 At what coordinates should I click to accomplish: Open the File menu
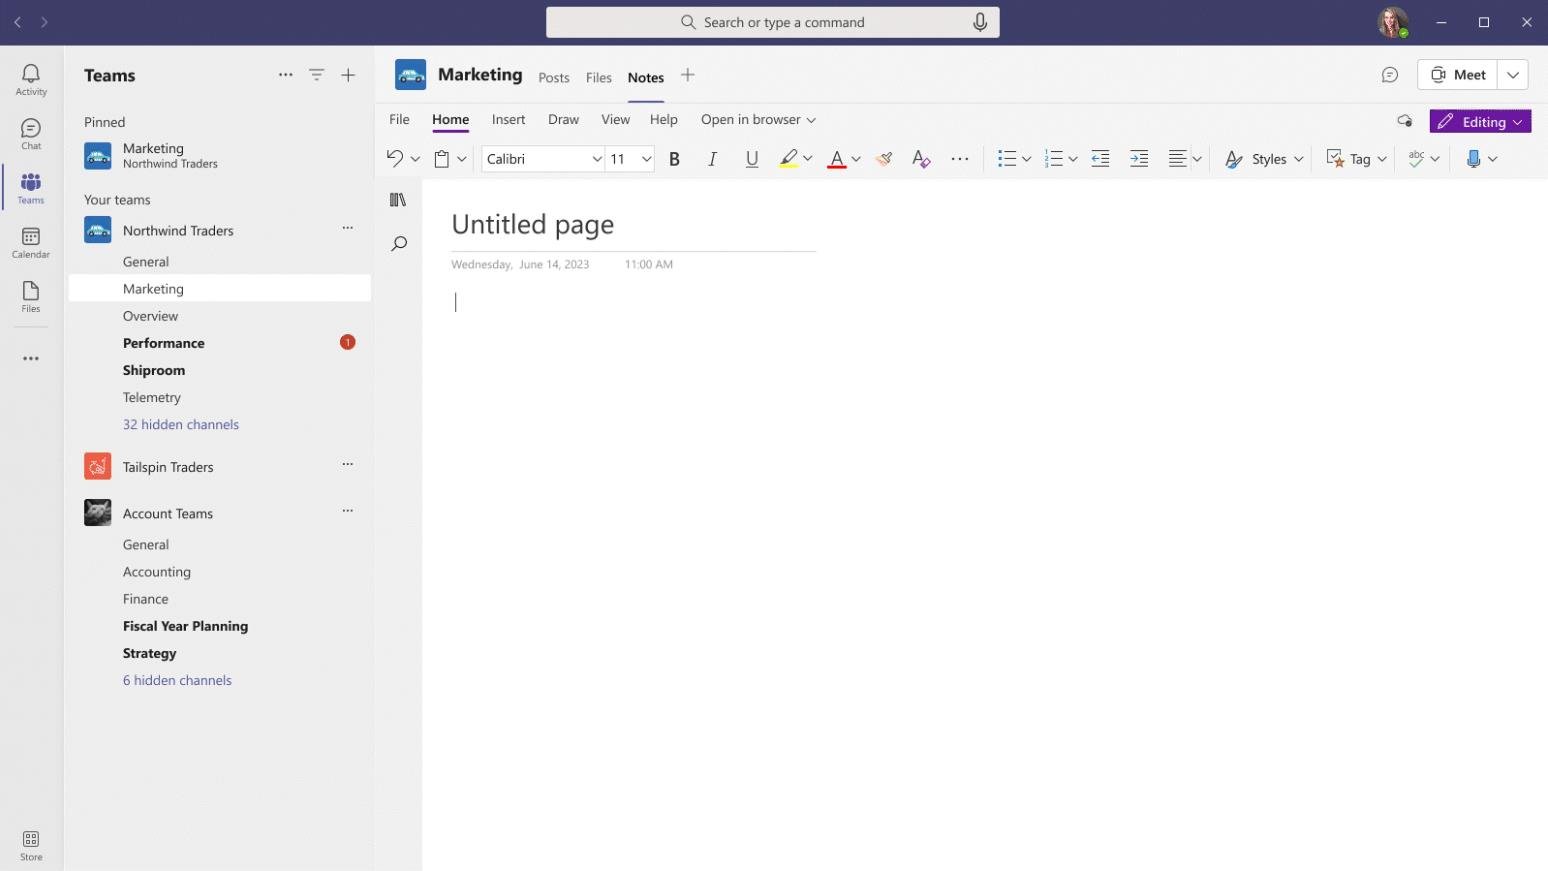[x=399, y=120]
